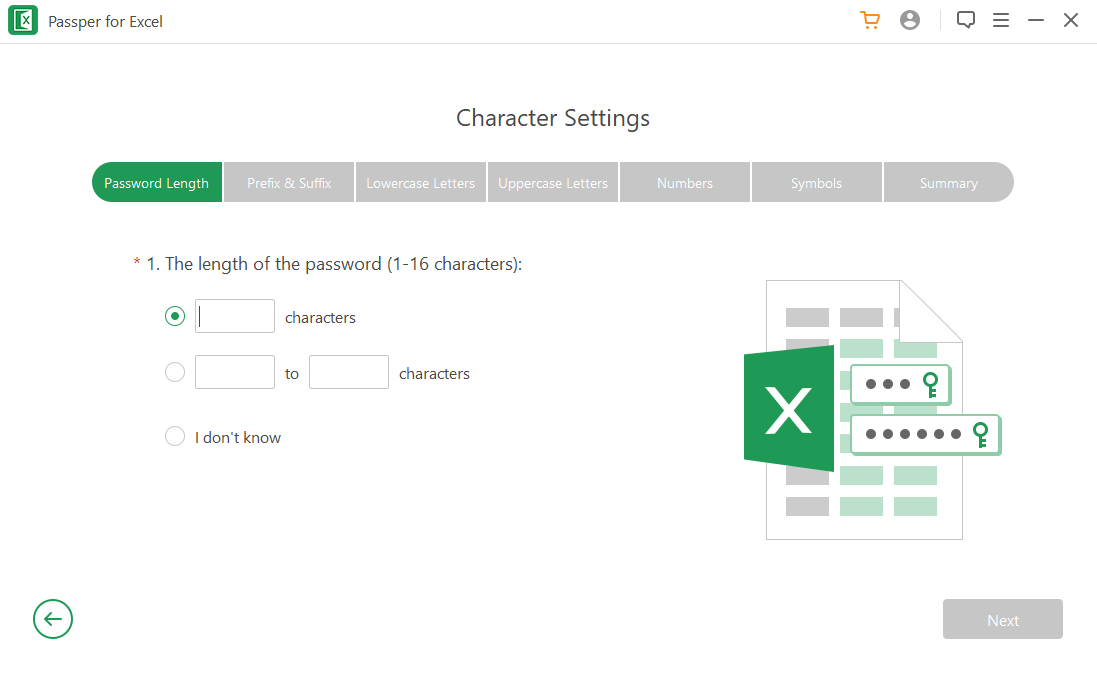Switch to the Prefix & Suffix tab
The image size is (1097, 677).
[x=289, y=183]
